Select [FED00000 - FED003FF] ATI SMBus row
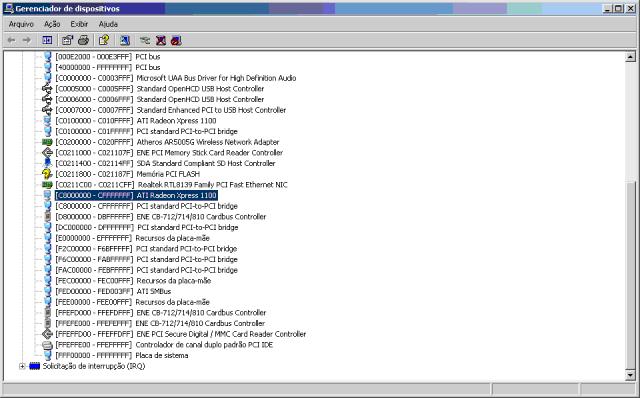 coord(113,291)
